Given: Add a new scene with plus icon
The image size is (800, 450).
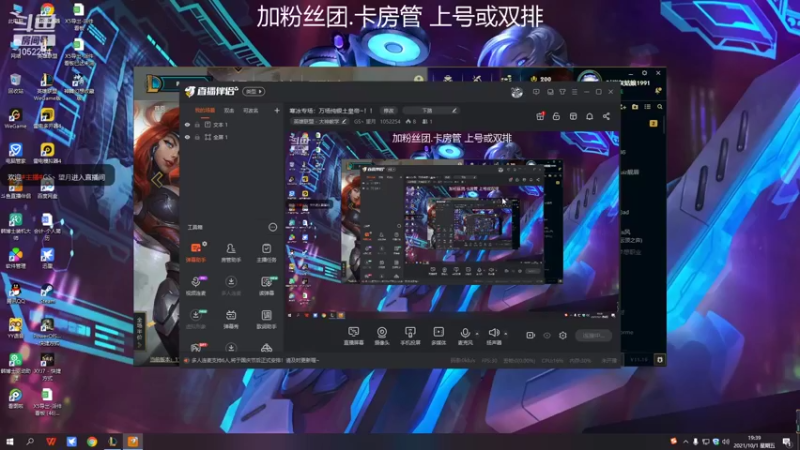Looking at the screenshot, I should (x=277, y=110).
